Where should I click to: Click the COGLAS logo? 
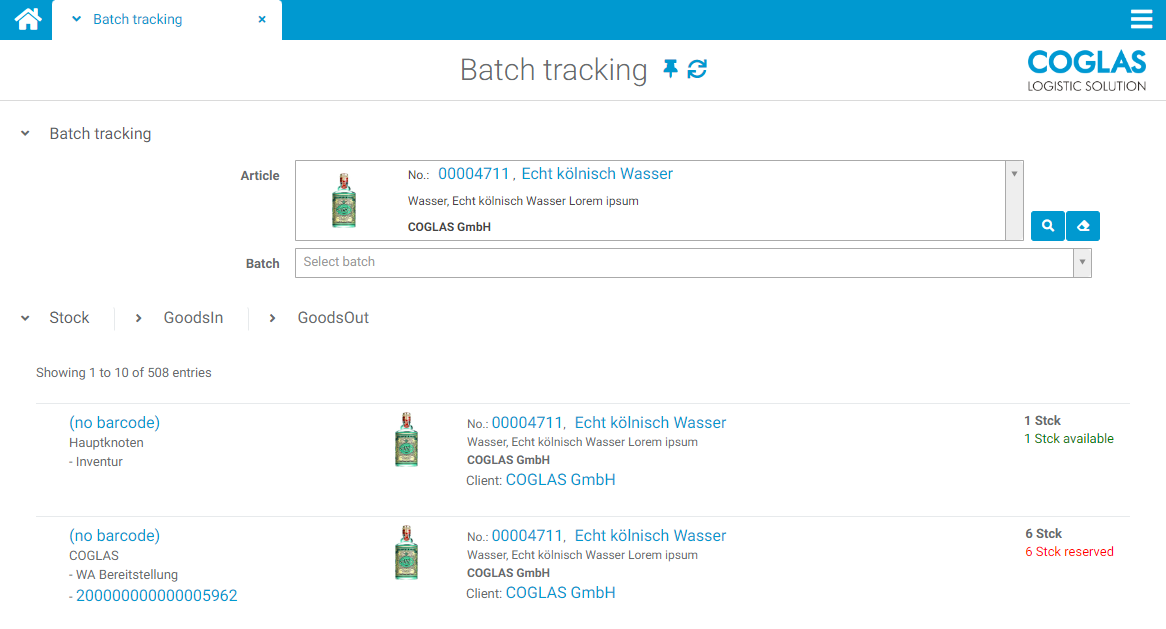tap(1086, 69)
